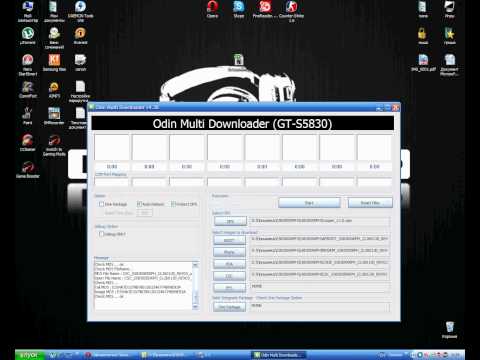The image size is (480, 360).
Task: Toggle the Auto Reboot checkbox
Action: 139,204
